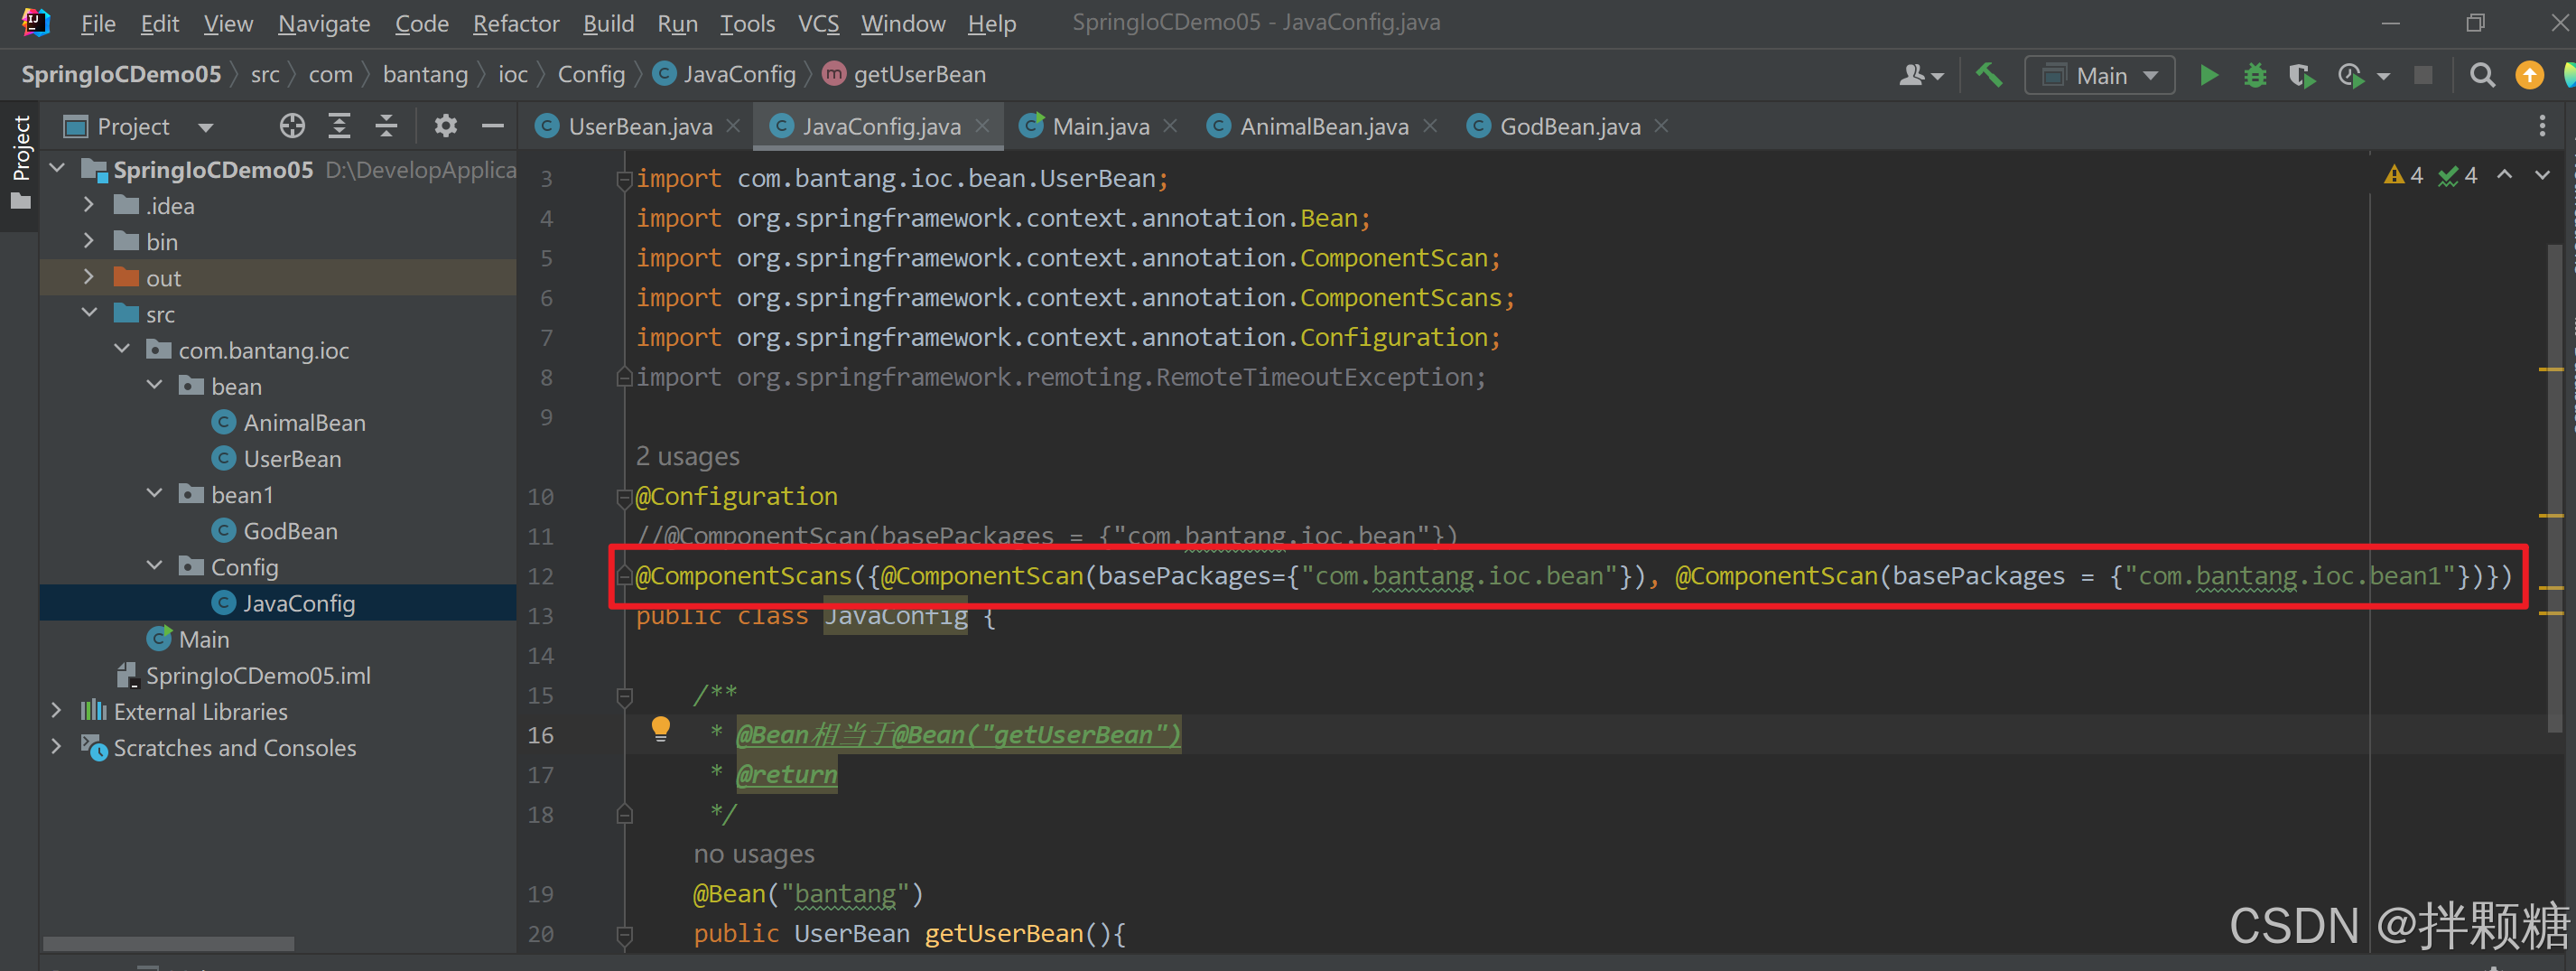The width and height of the screenshot is (2576, 971).
Task: Fold the class annotations at line 10
Action: pyautogui.click(x=624, y=497)
